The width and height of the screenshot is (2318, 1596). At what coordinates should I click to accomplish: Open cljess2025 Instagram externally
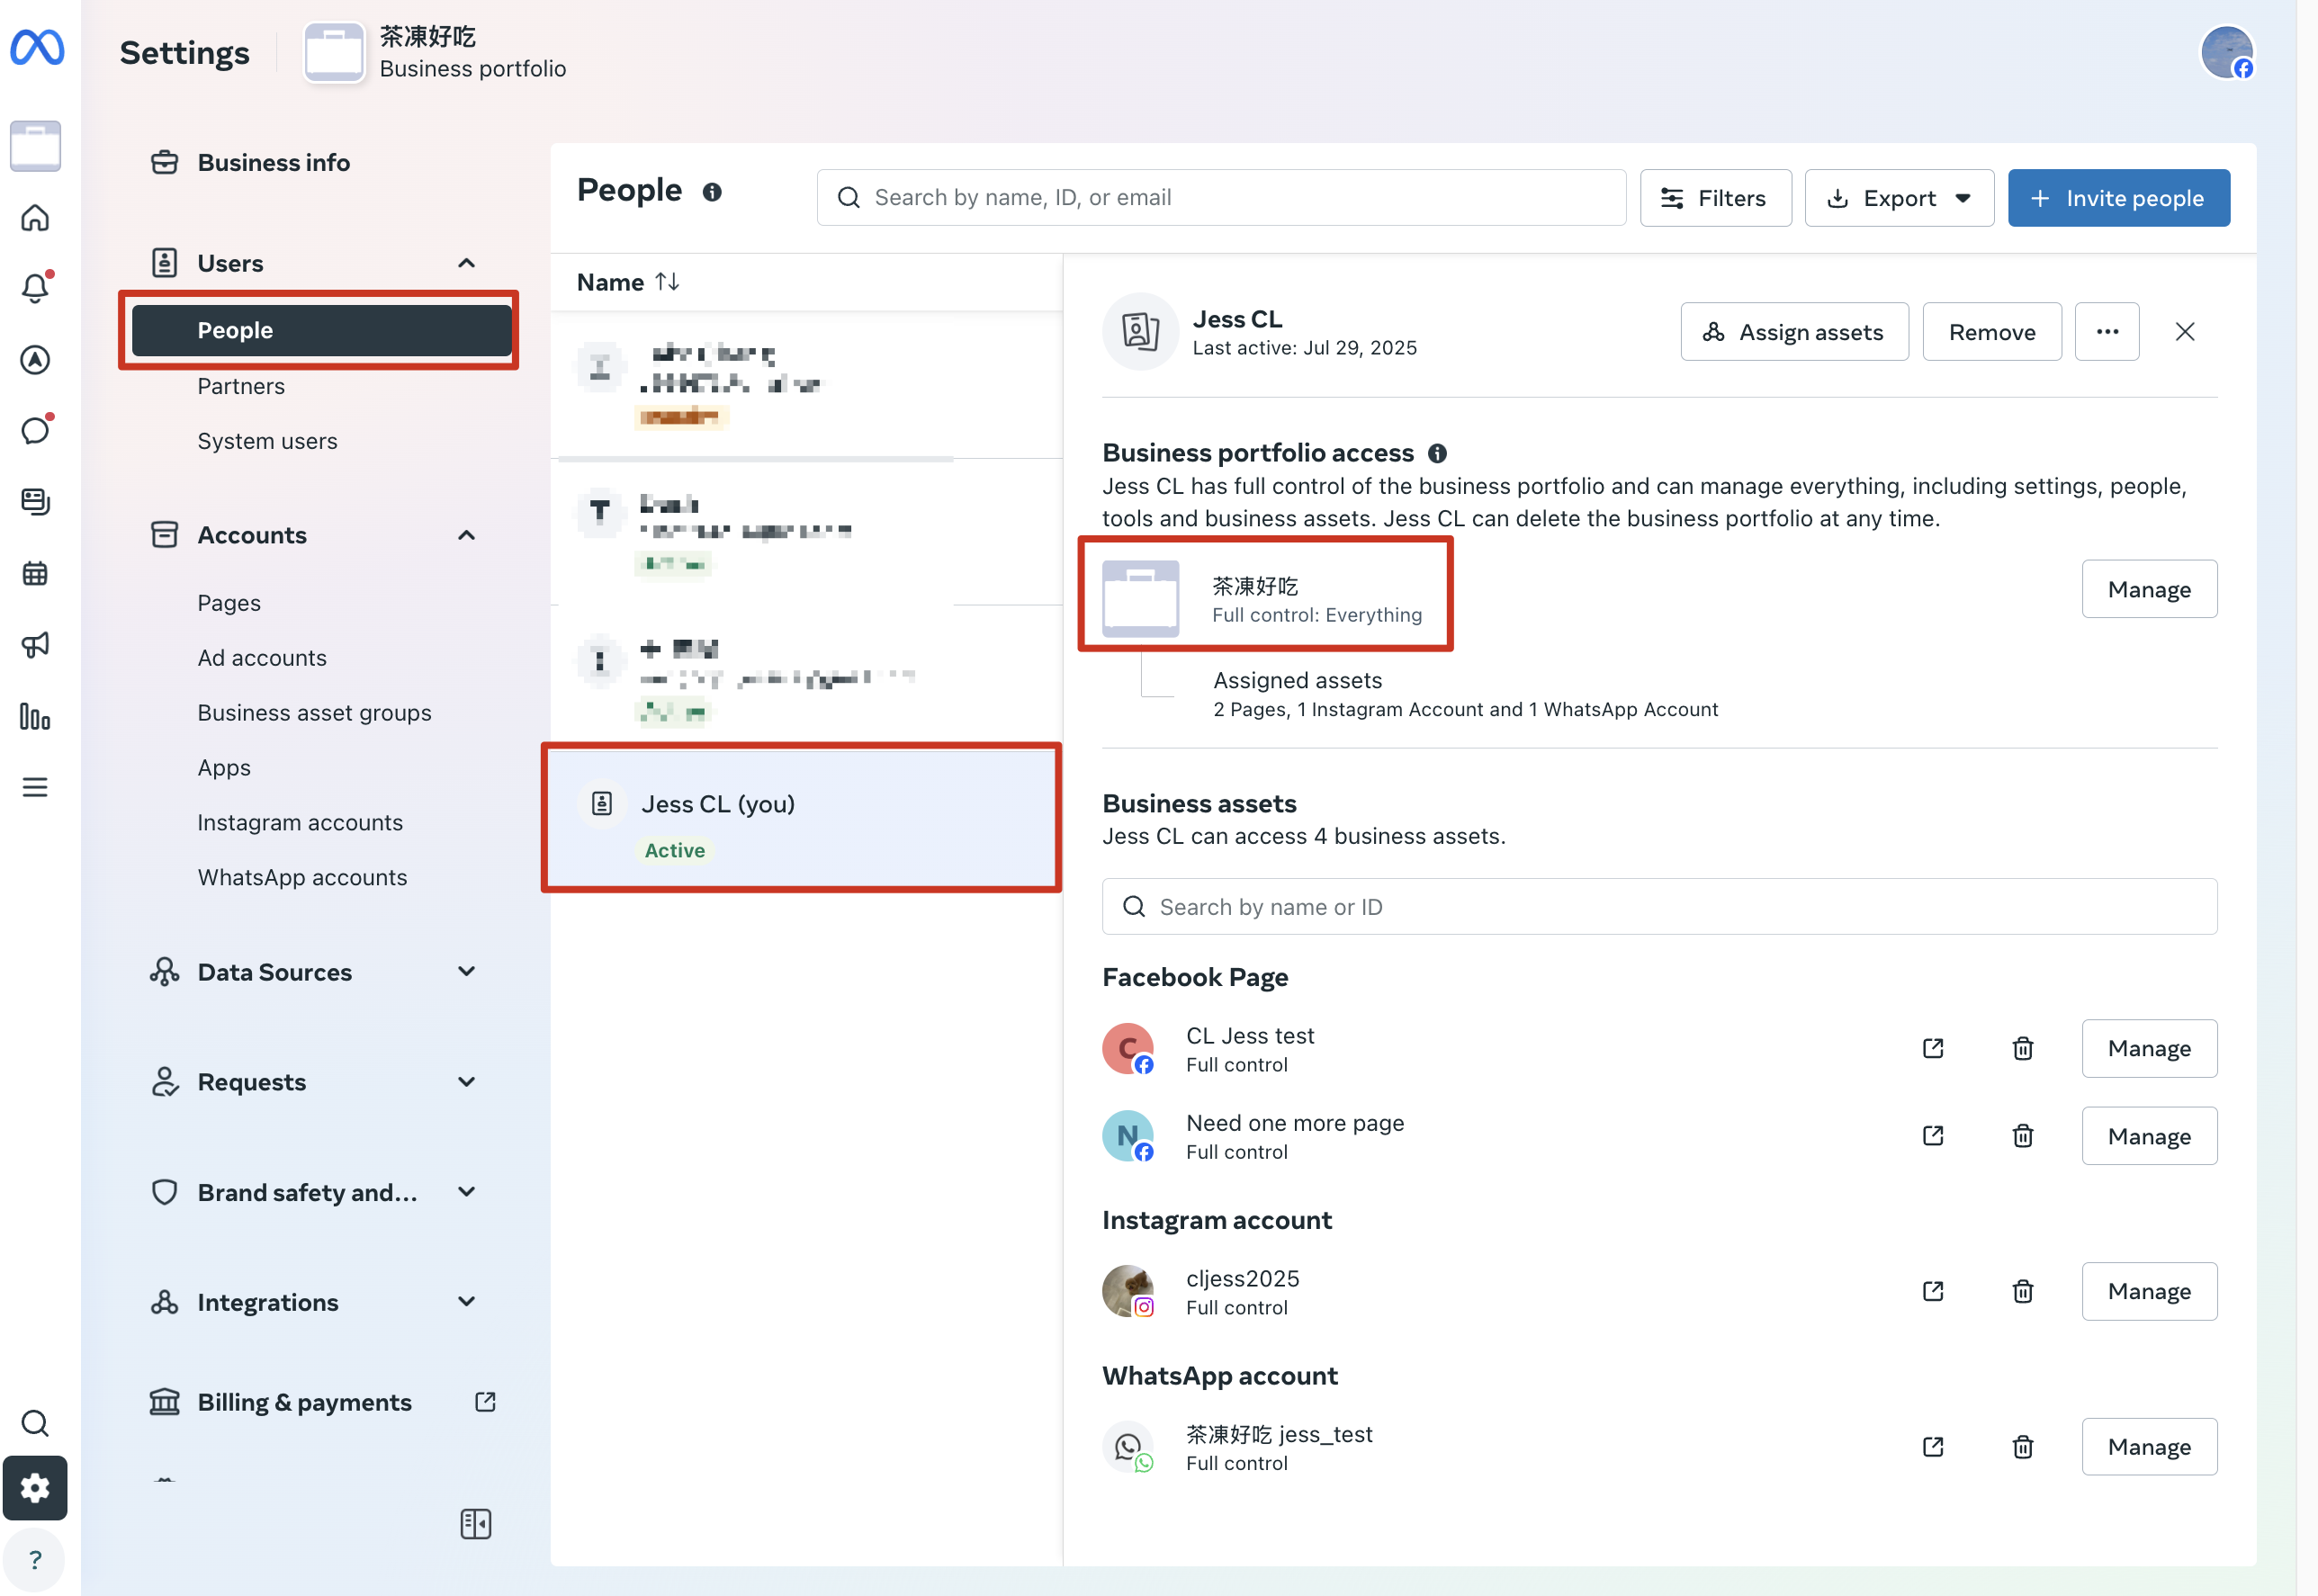(x=1932, y=1291)
